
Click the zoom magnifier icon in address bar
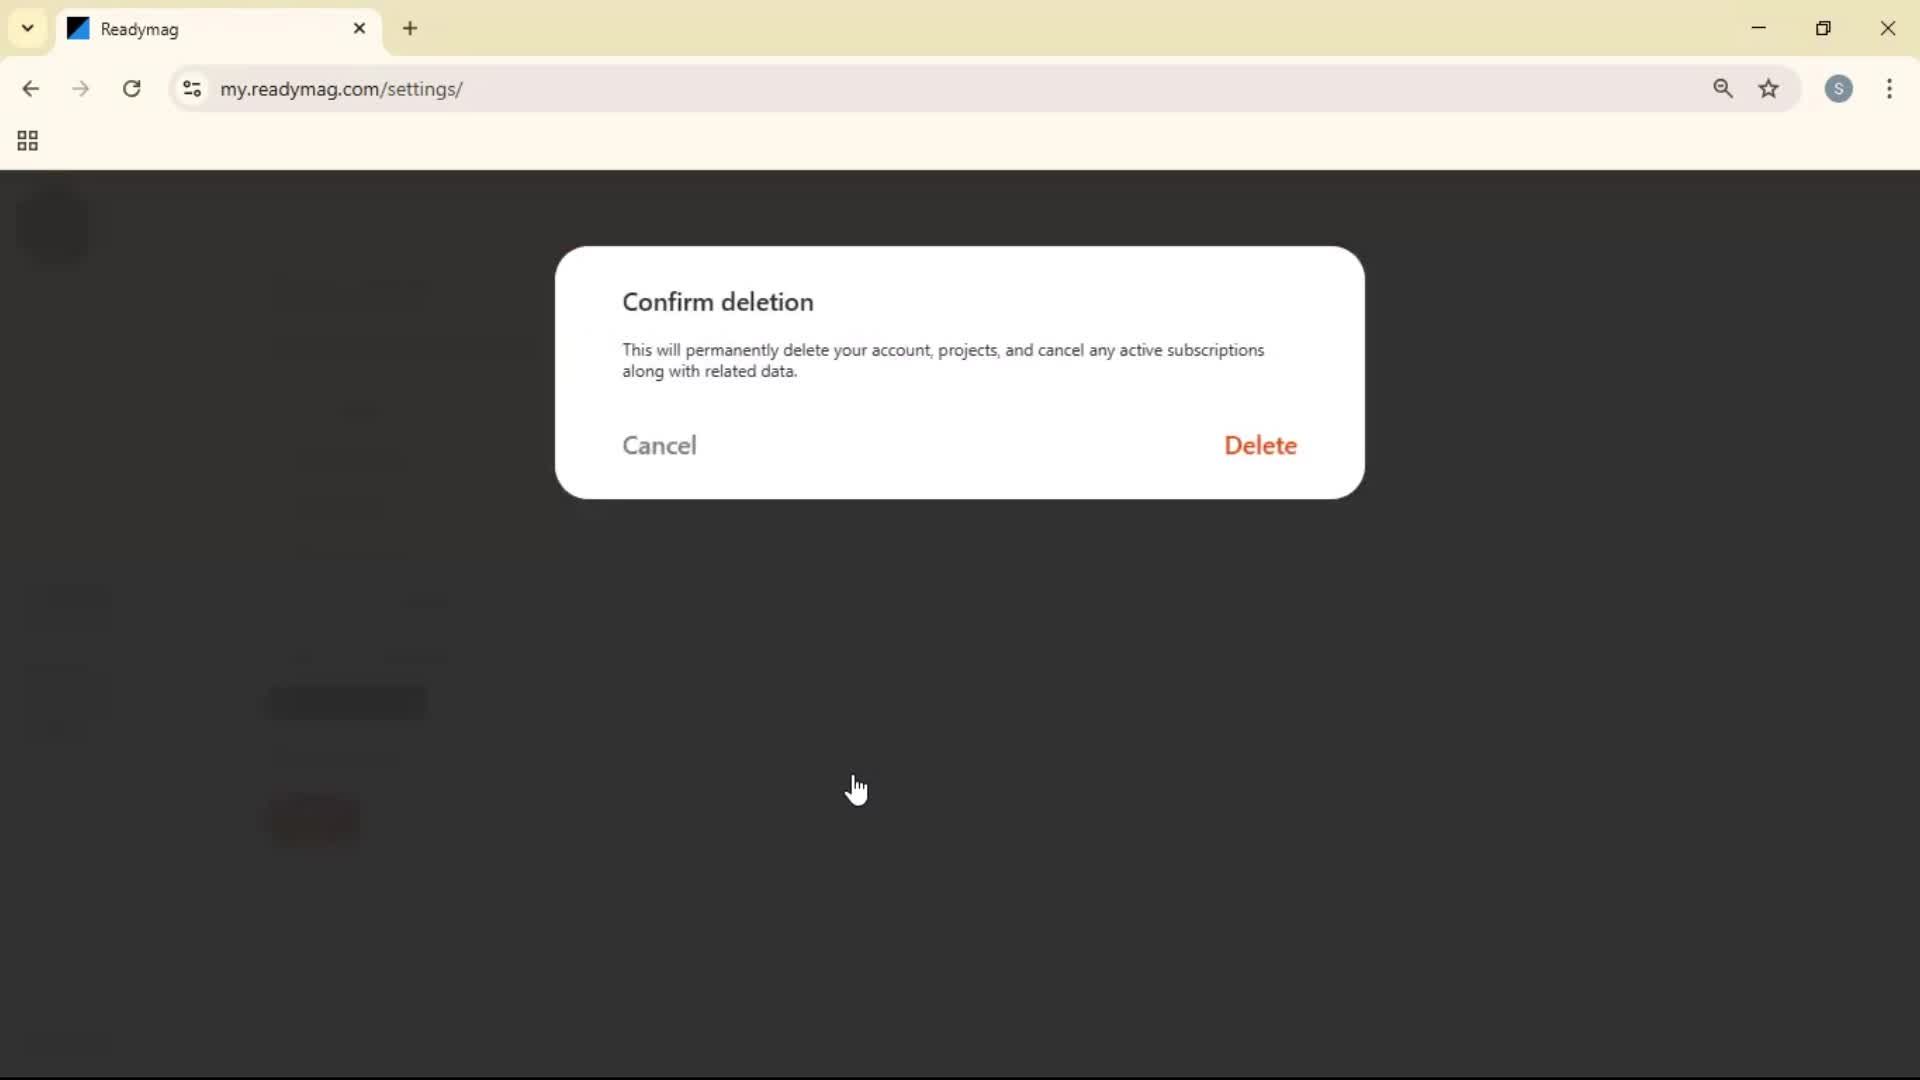[1722, 89]
